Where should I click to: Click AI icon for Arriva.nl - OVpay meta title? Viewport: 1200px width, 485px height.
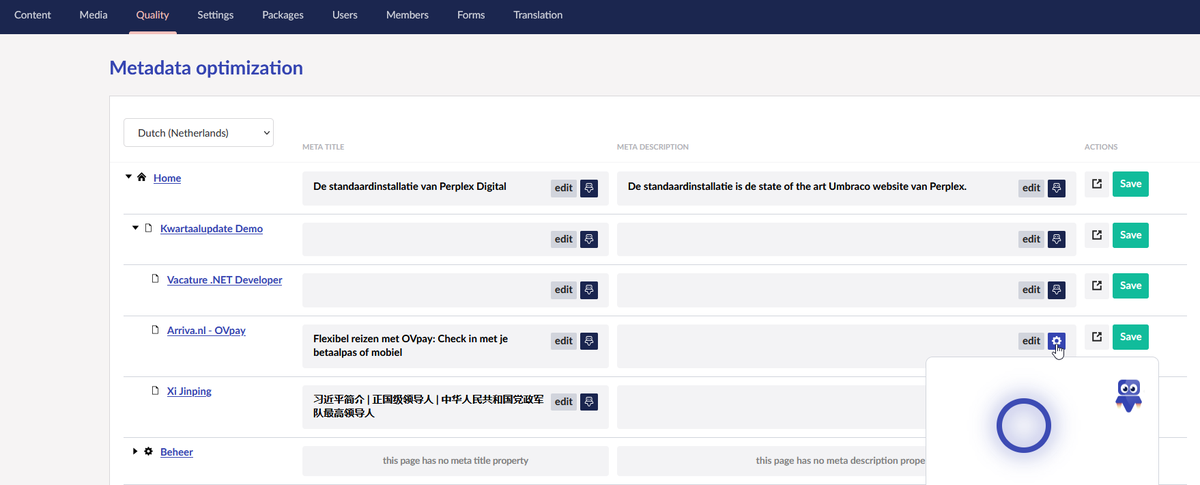(589, 341)
